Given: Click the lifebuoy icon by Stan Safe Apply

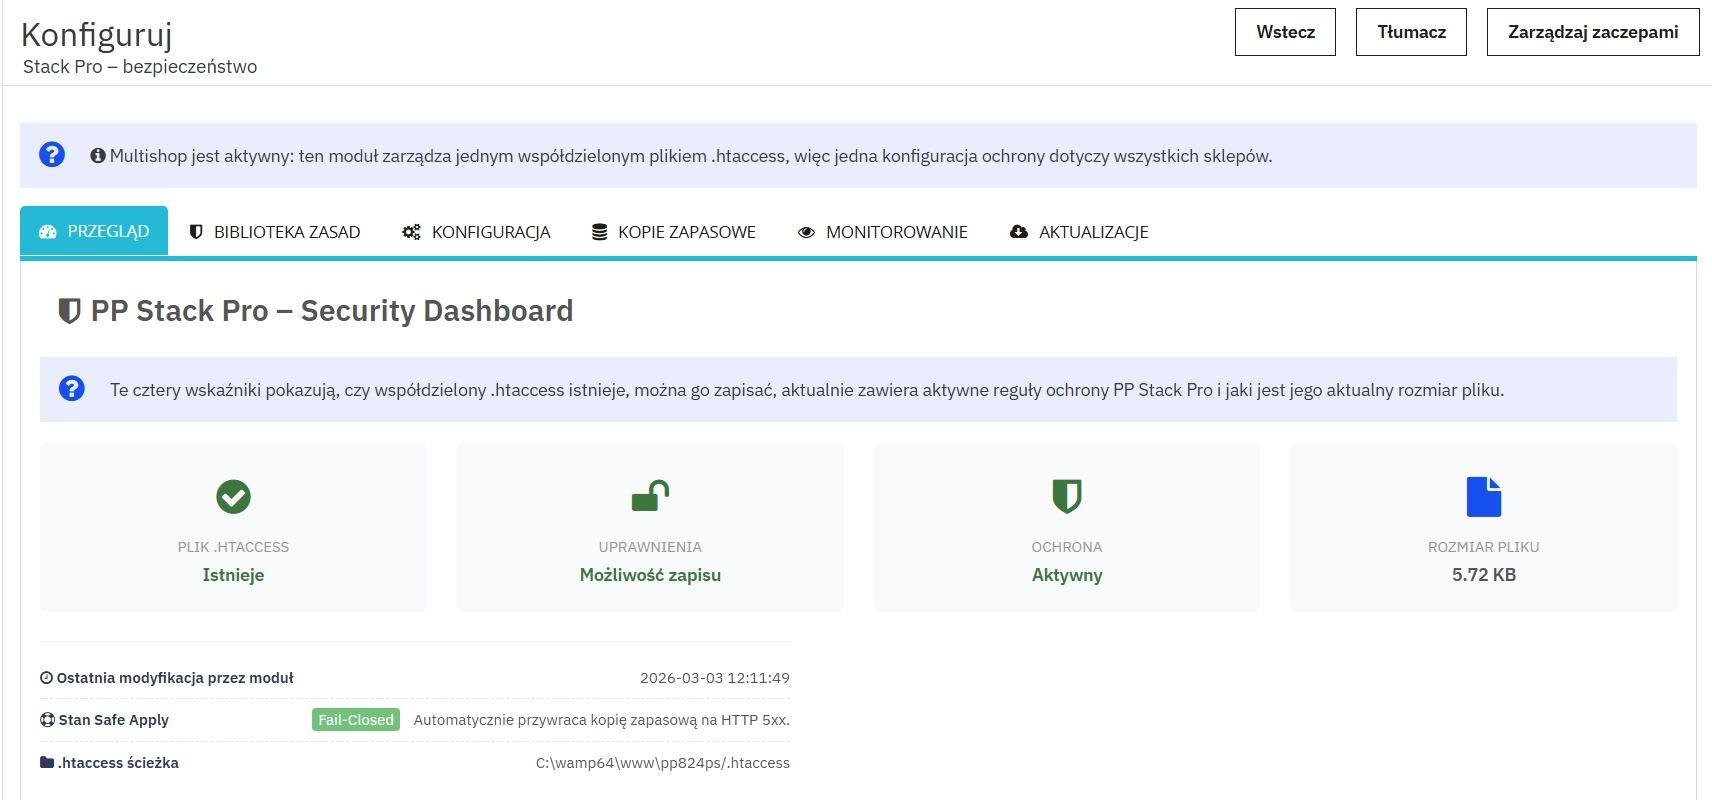Looking at the screenshot, I should click(x=47, y=720).
